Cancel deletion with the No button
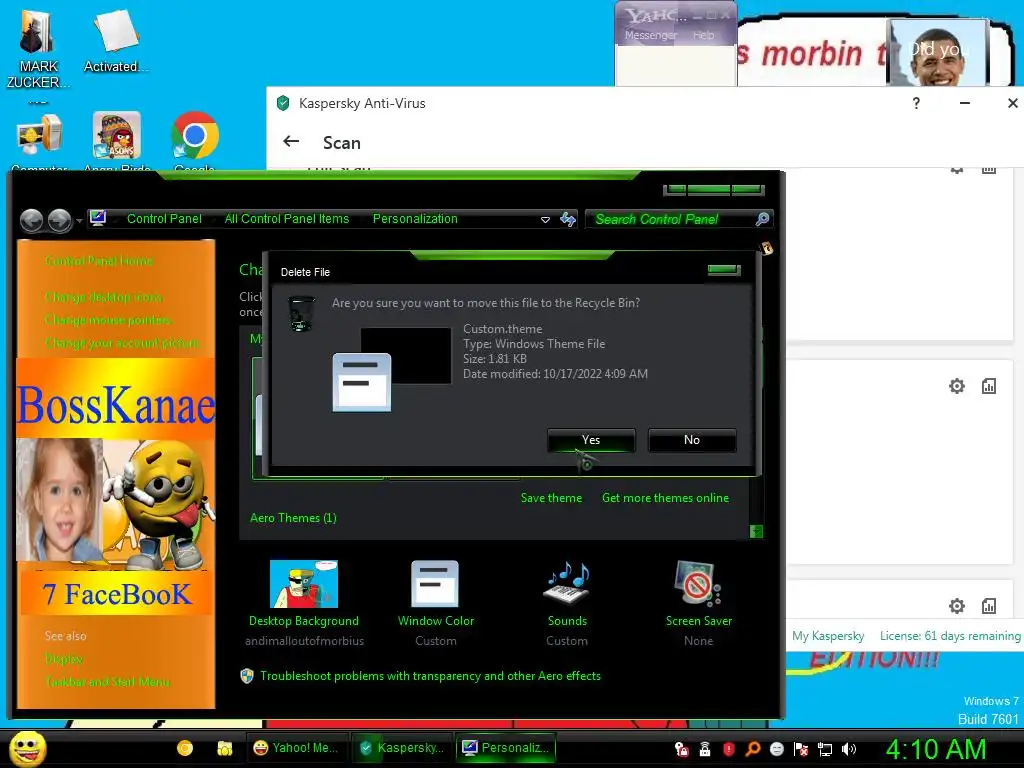This screenshot has height=768, width=1024. 692,440
